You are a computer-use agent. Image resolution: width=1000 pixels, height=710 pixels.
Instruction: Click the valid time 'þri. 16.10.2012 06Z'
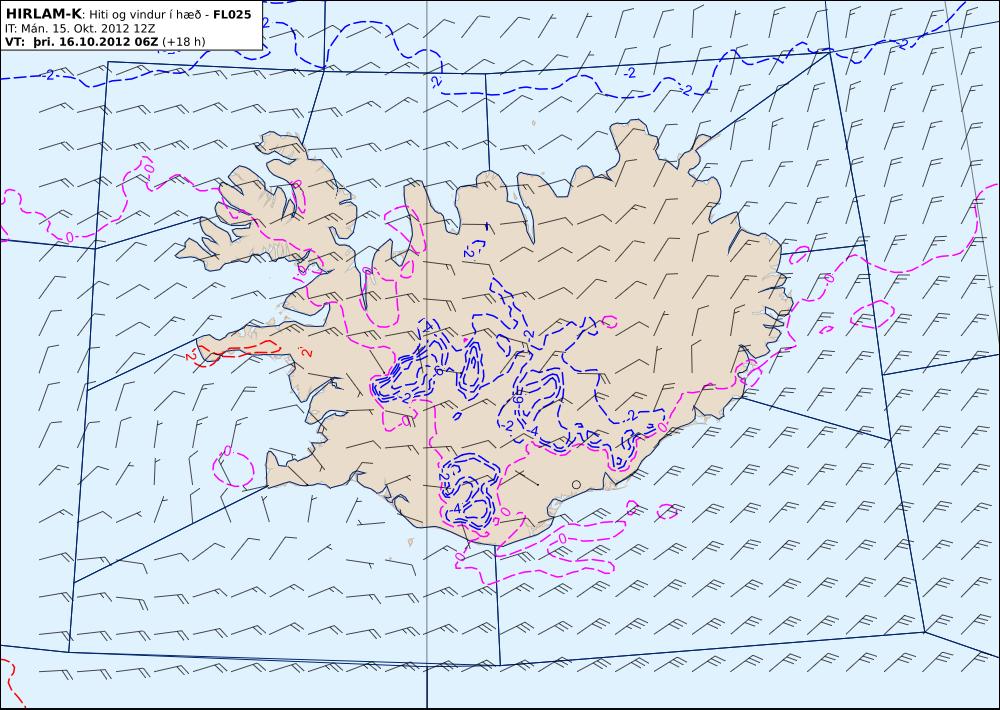pos(95,42)
